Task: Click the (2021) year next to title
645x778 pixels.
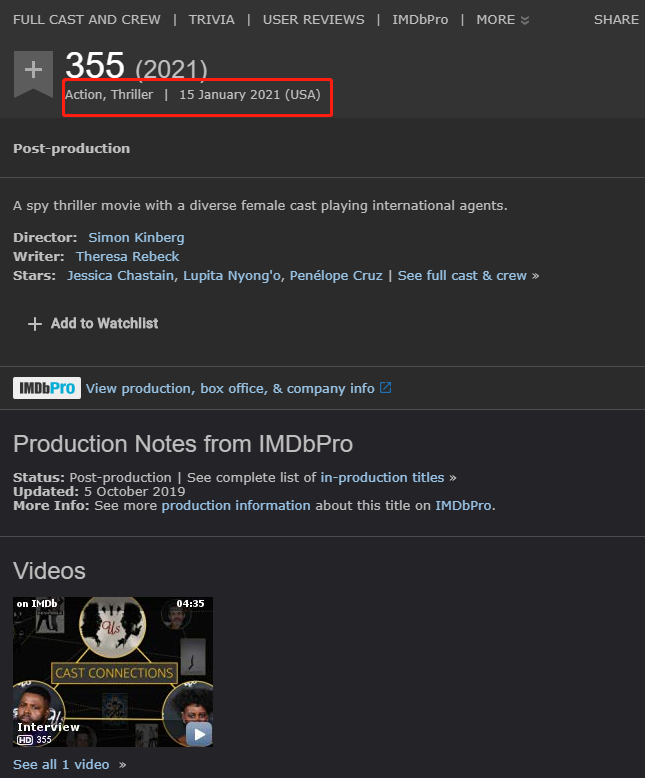Action: point(171,69)
